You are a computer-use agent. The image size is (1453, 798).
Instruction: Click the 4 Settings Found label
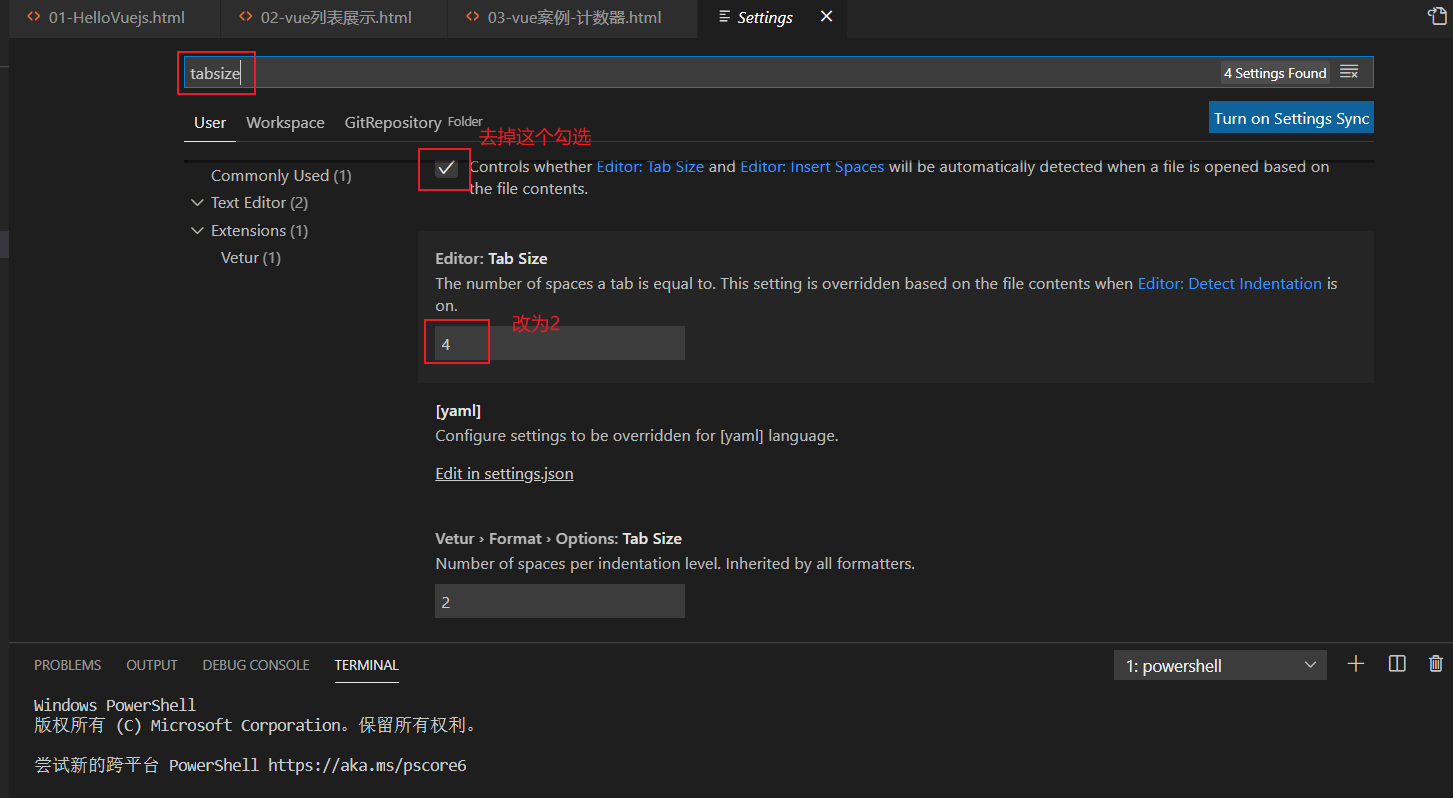[1275, 73]
